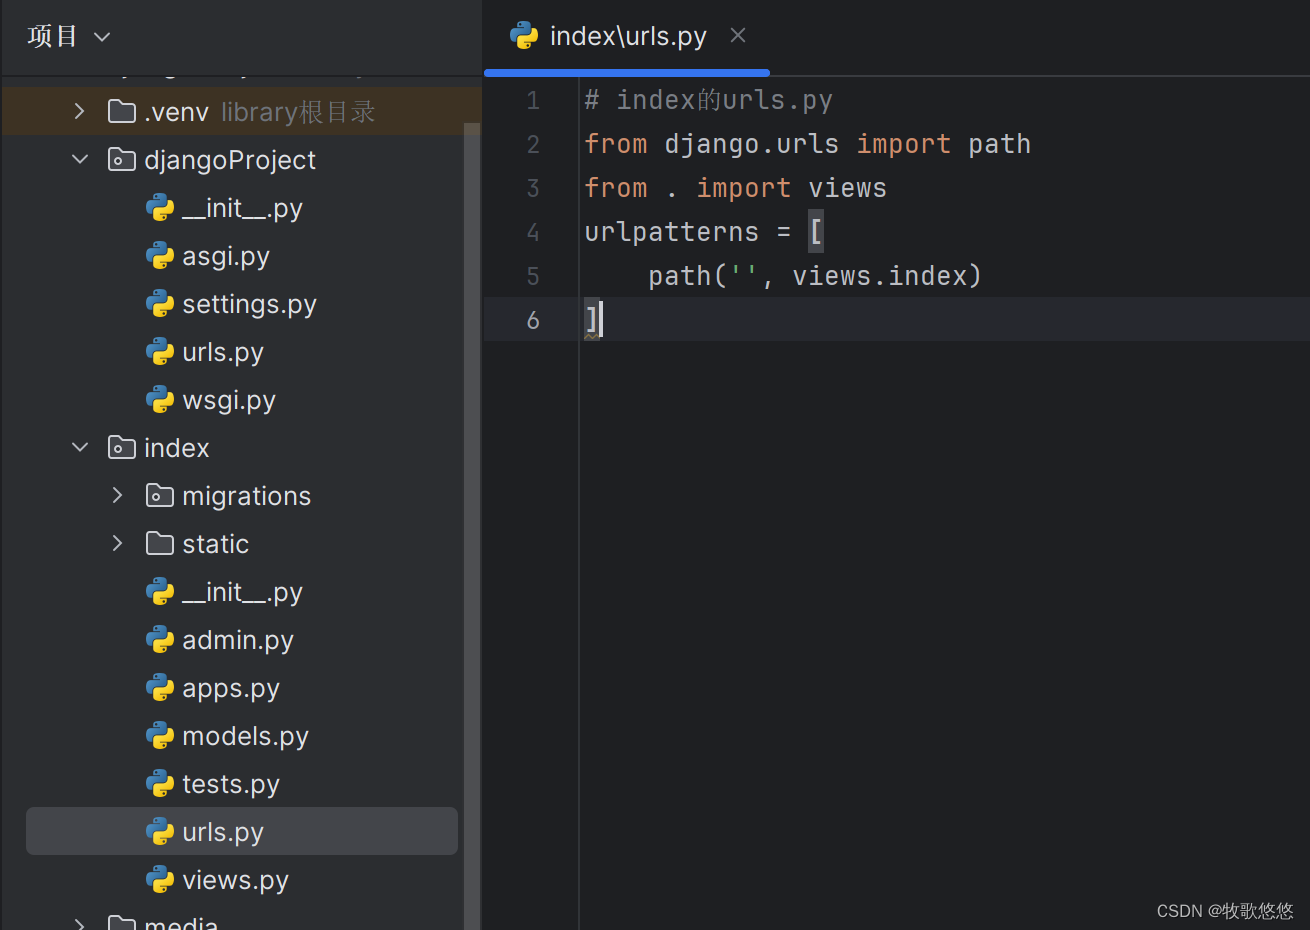This screenshot has height=930, width=1310.
Task: Click 'library根目录' label beside .venv
Action: (298, 112)
